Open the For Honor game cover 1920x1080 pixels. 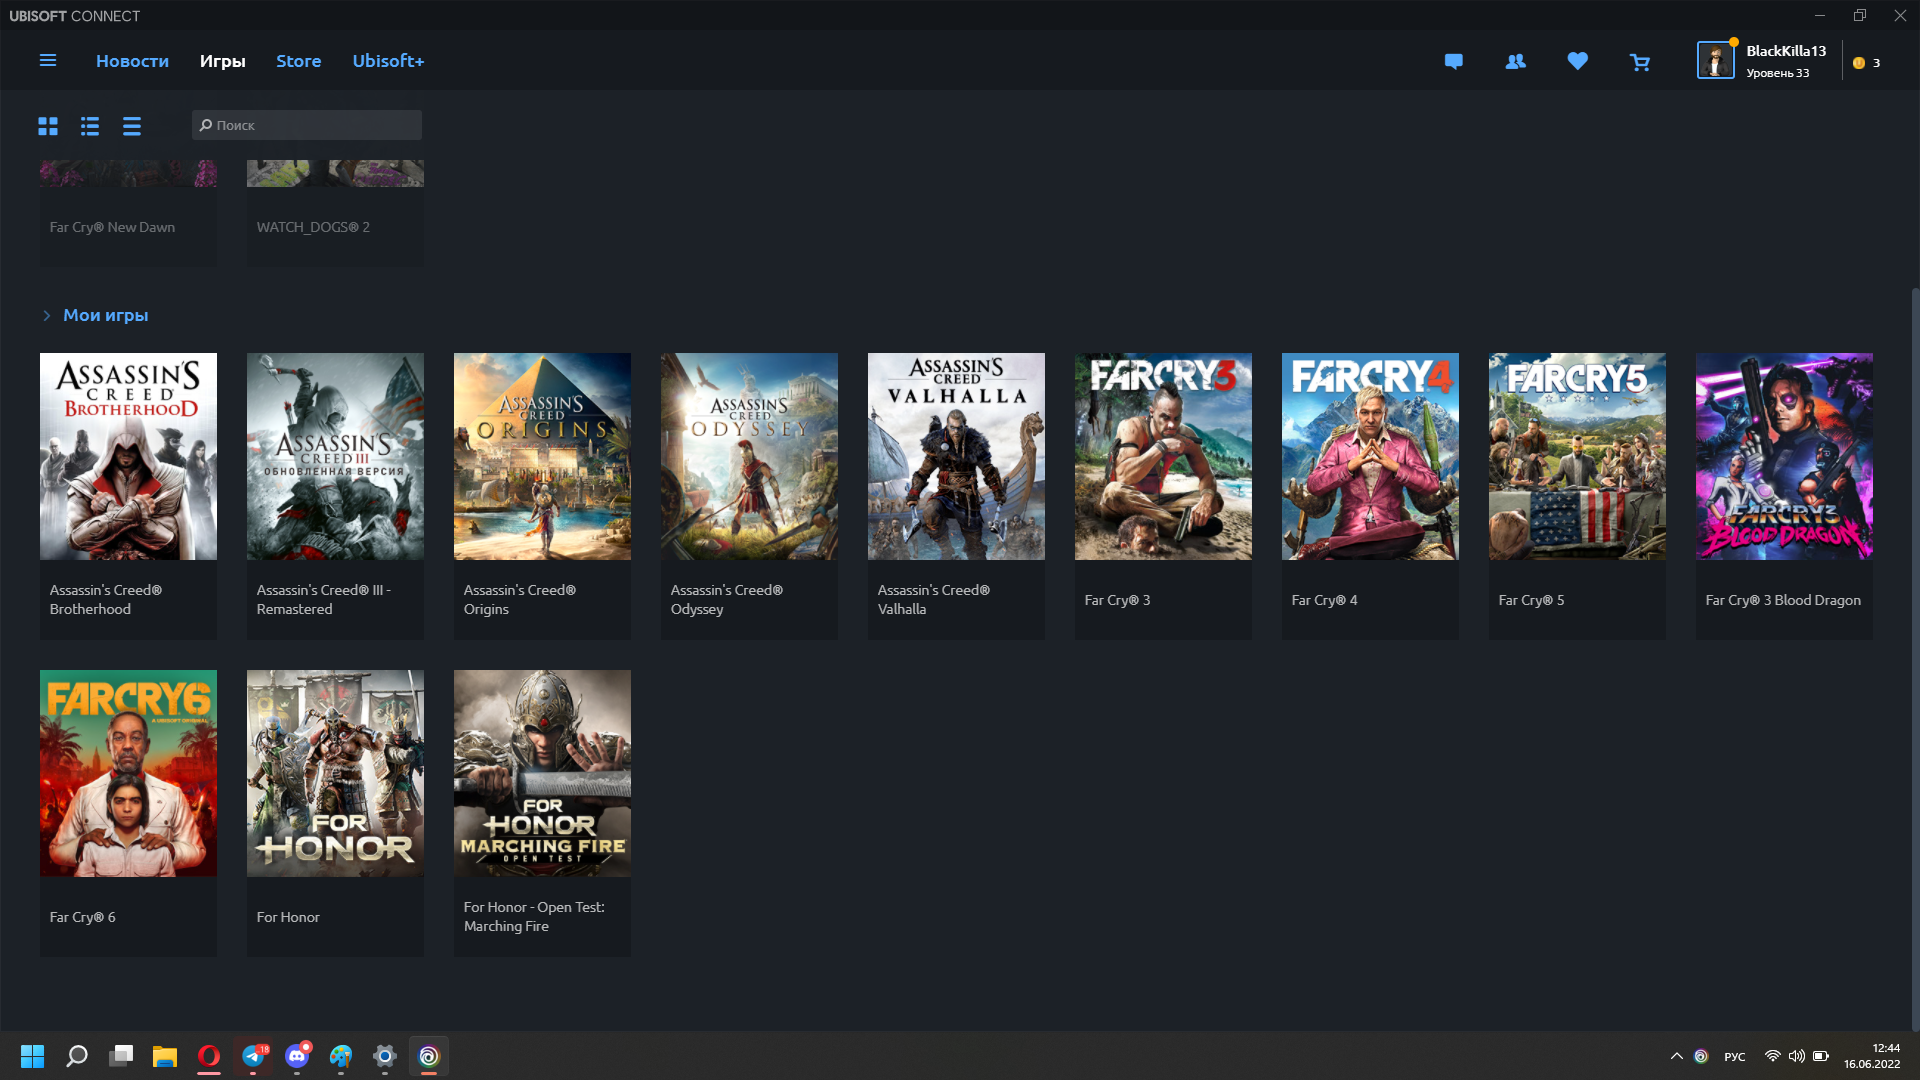click(335, 773)
